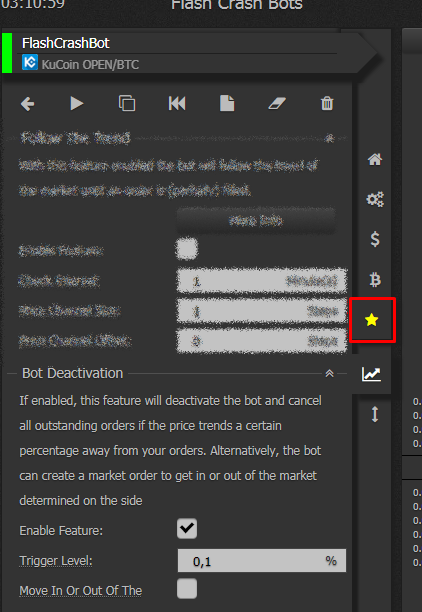Delete the bot with trash icon
The height and width of the screenshot is (612, 422).
327,103
